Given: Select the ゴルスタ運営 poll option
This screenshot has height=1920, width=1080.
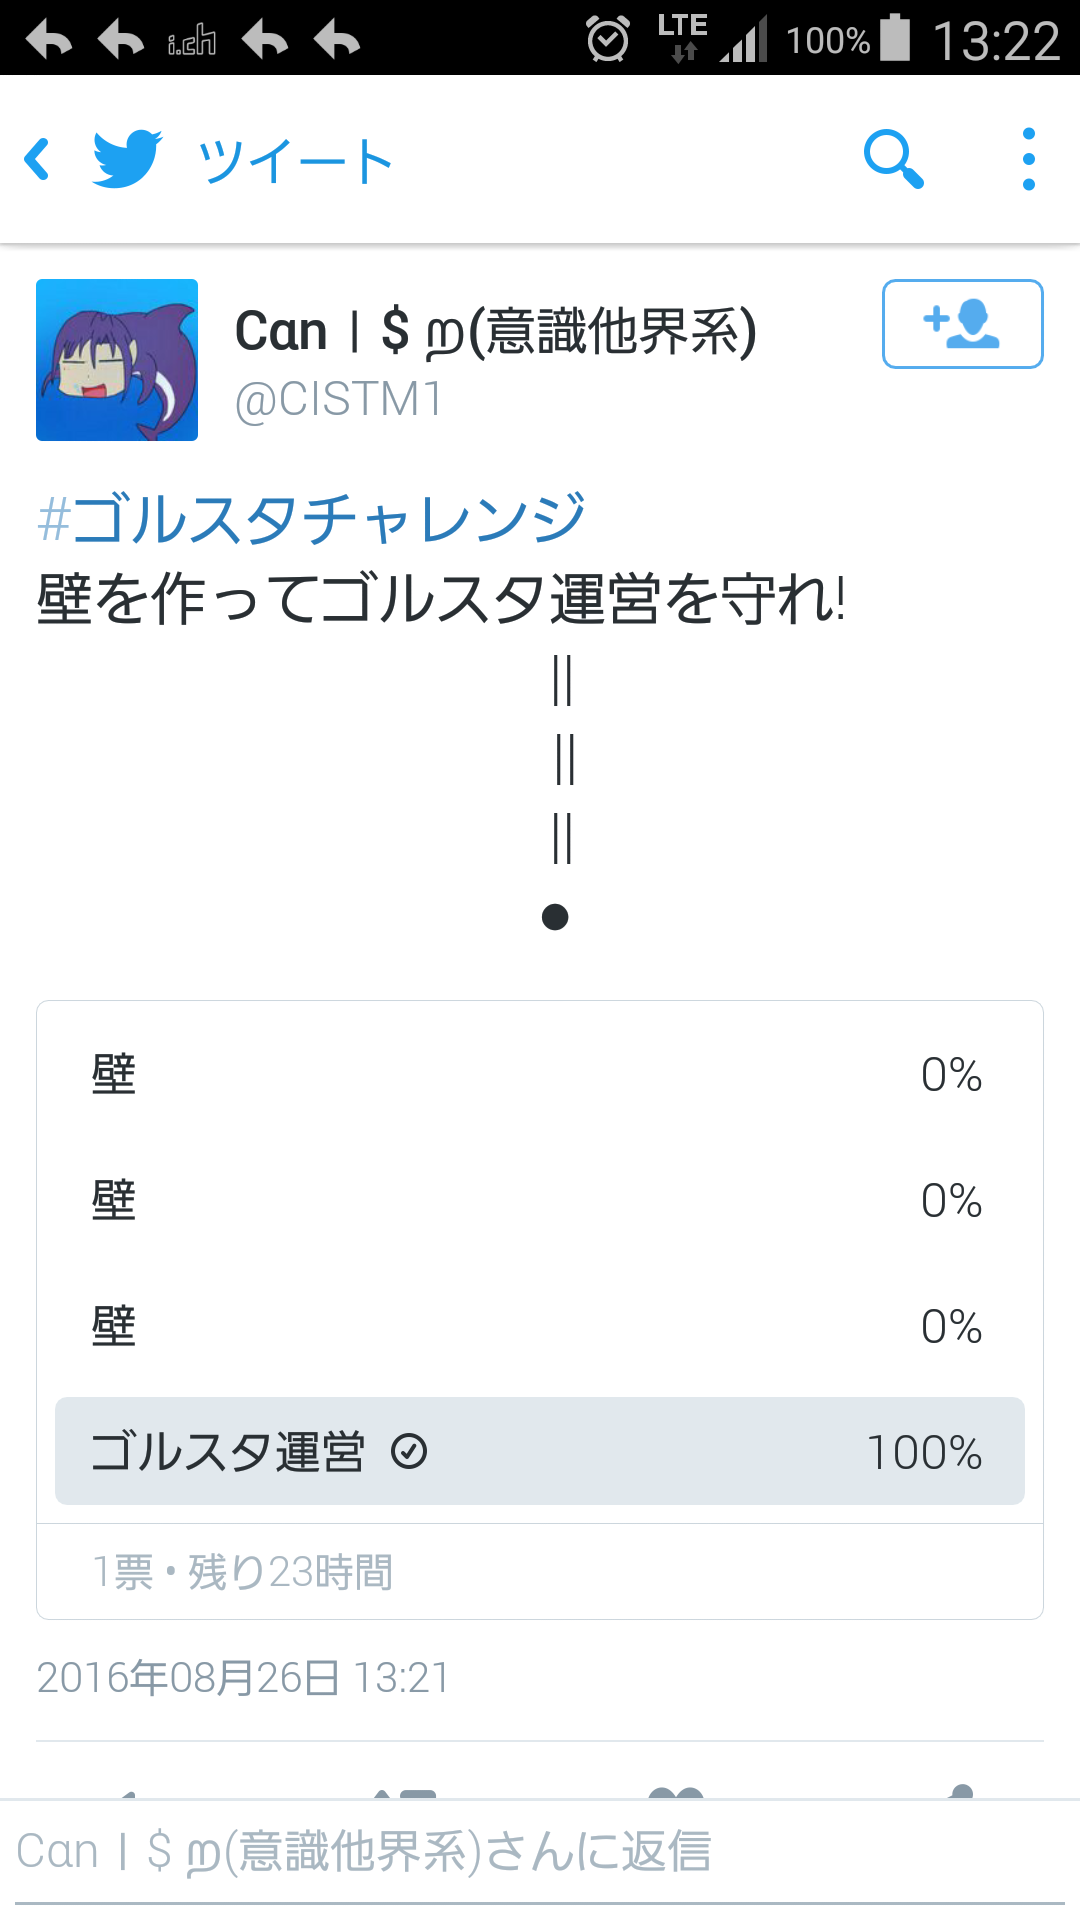Looking at the screenshot, I should click(228, 1452).
